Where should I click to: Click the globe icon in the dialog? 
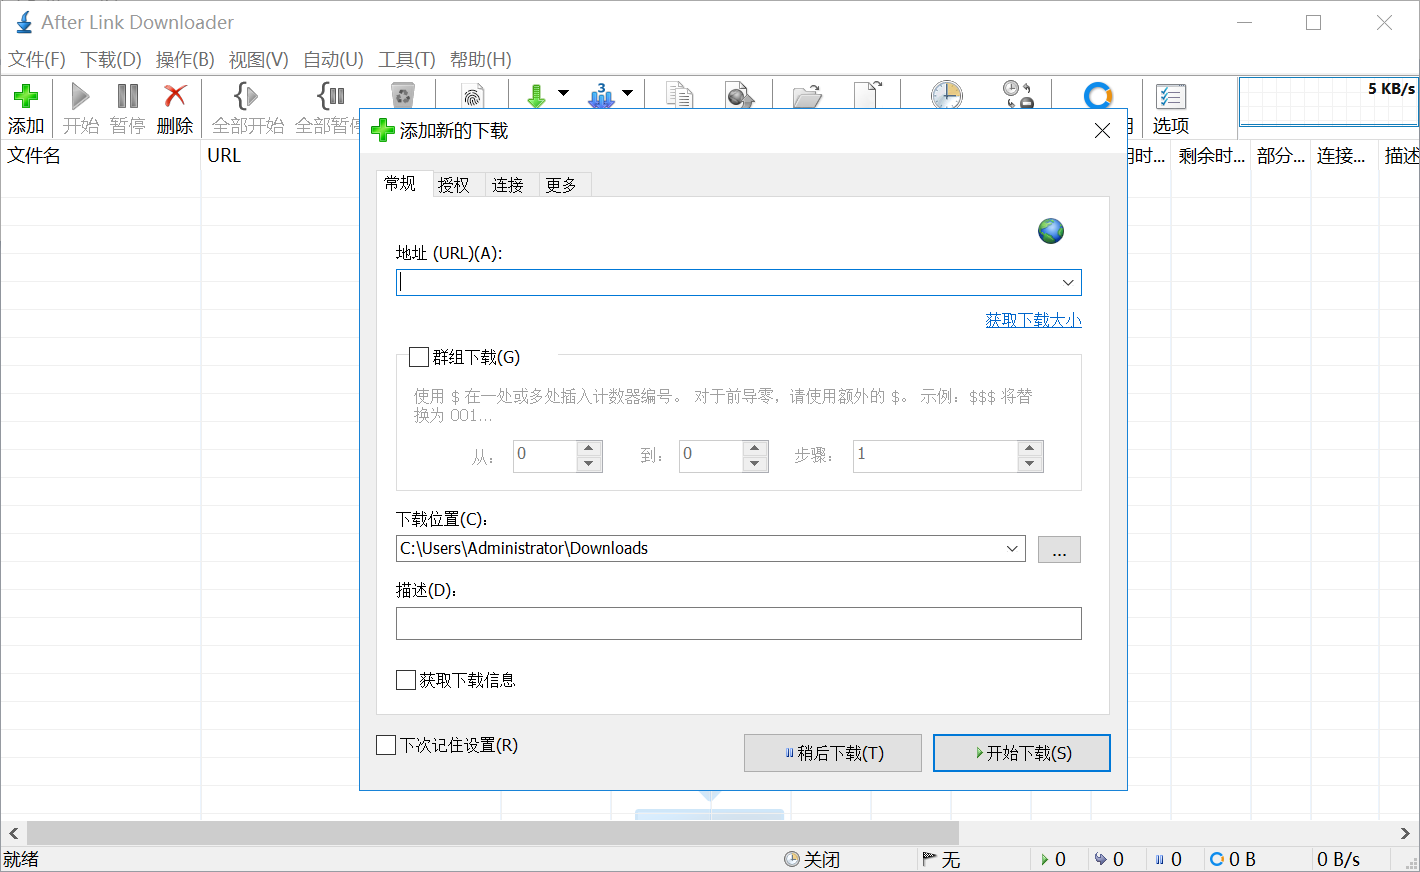[1051, 231]
